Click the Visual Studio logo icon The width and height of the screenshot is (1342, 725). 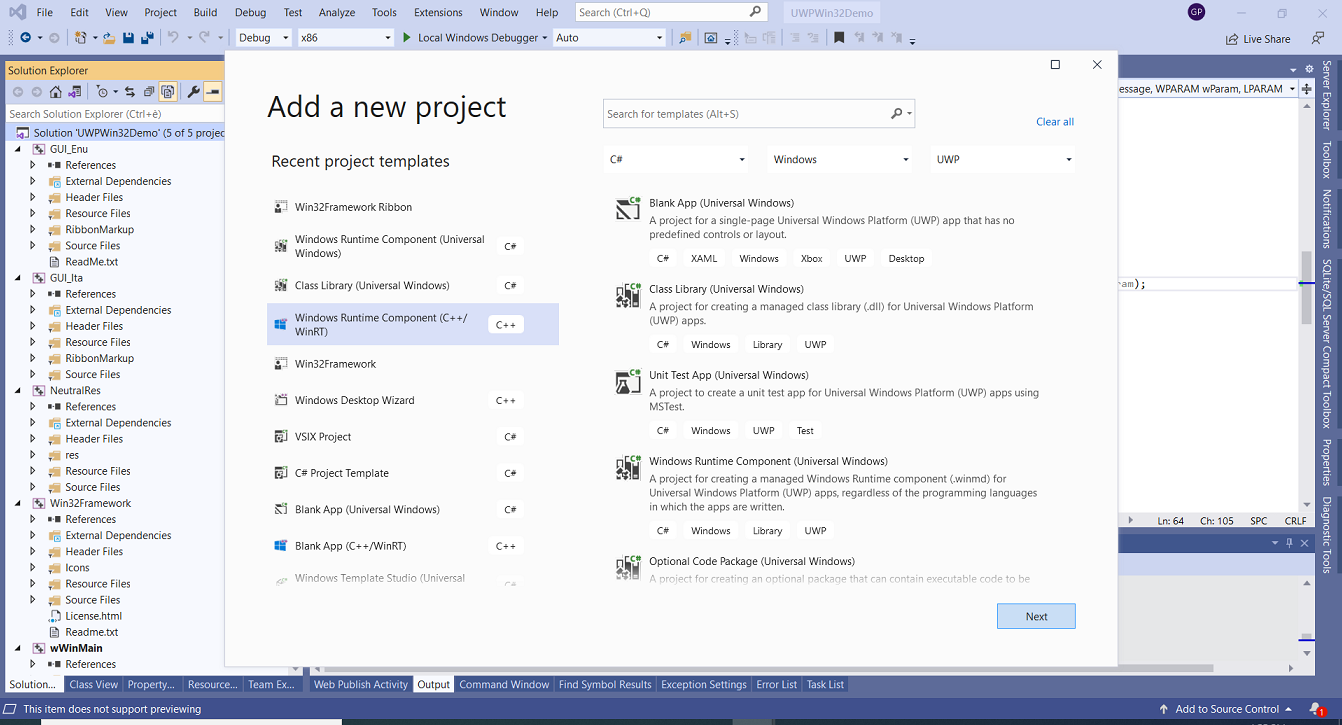[16, 12]
